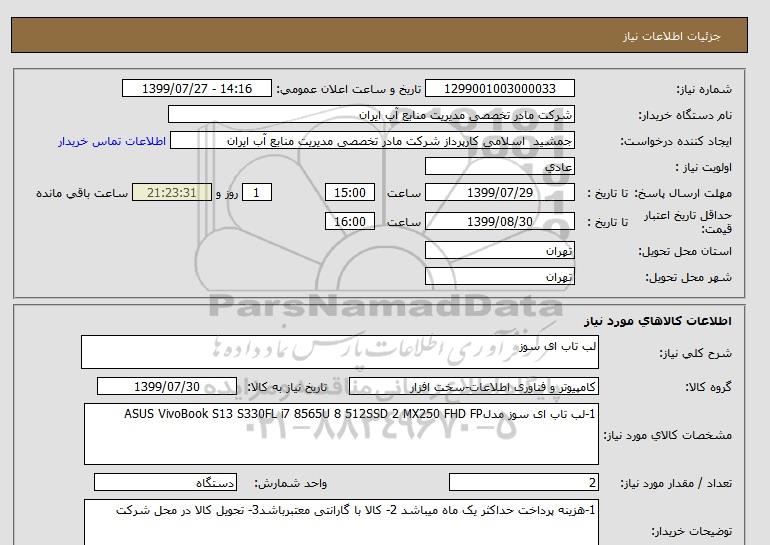Click the unit of measure field دستگاه
The image size is (770, 545).
tap(165, 483)
